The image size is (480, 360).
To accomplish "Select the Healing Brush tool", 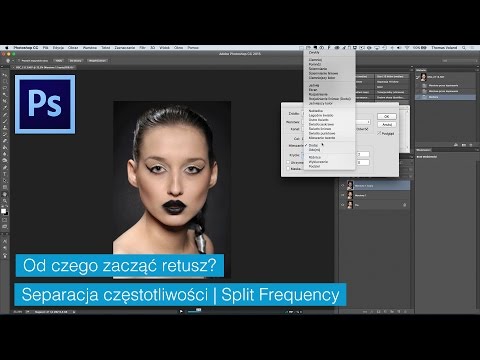I will tap(5, 115).
